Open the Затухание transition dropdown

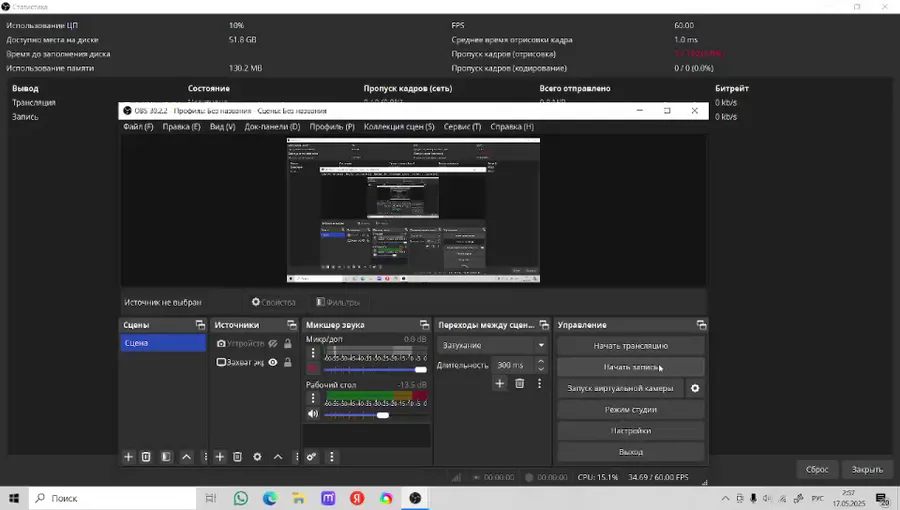pyautogui.click(x=493, y=345)
